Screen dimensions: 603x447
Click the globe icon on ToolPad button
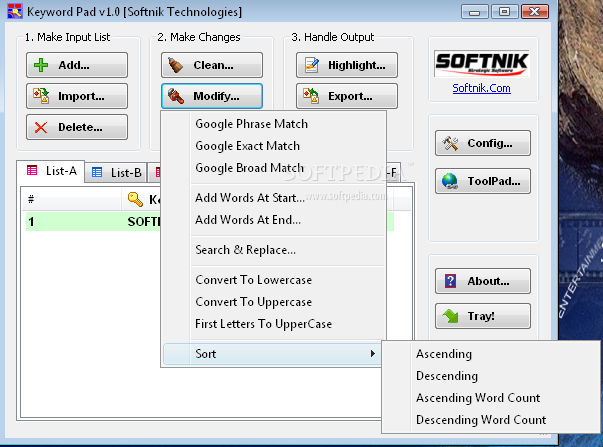(450, 181)
